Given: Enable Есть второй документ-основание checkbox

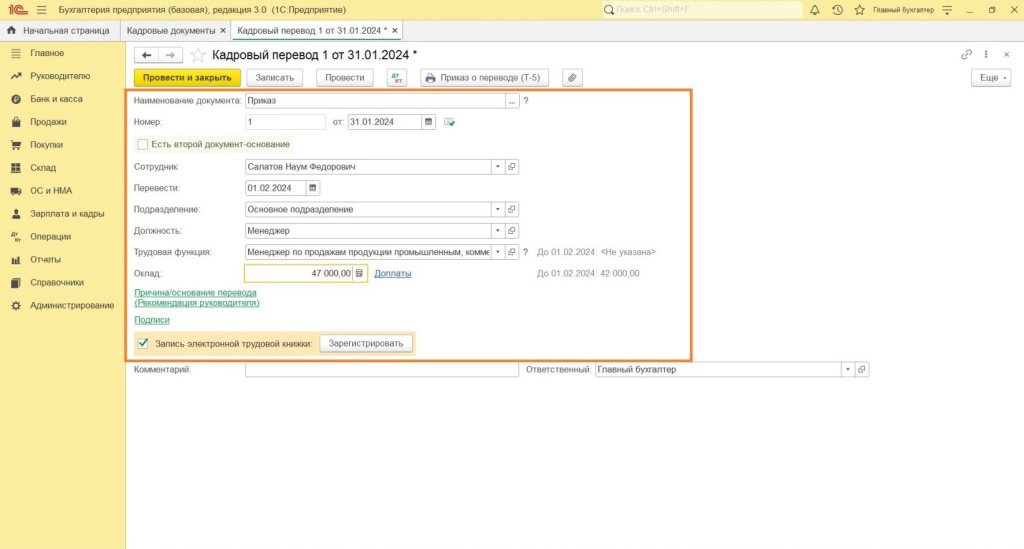Looking at the screenshot, I should point(143,144).
